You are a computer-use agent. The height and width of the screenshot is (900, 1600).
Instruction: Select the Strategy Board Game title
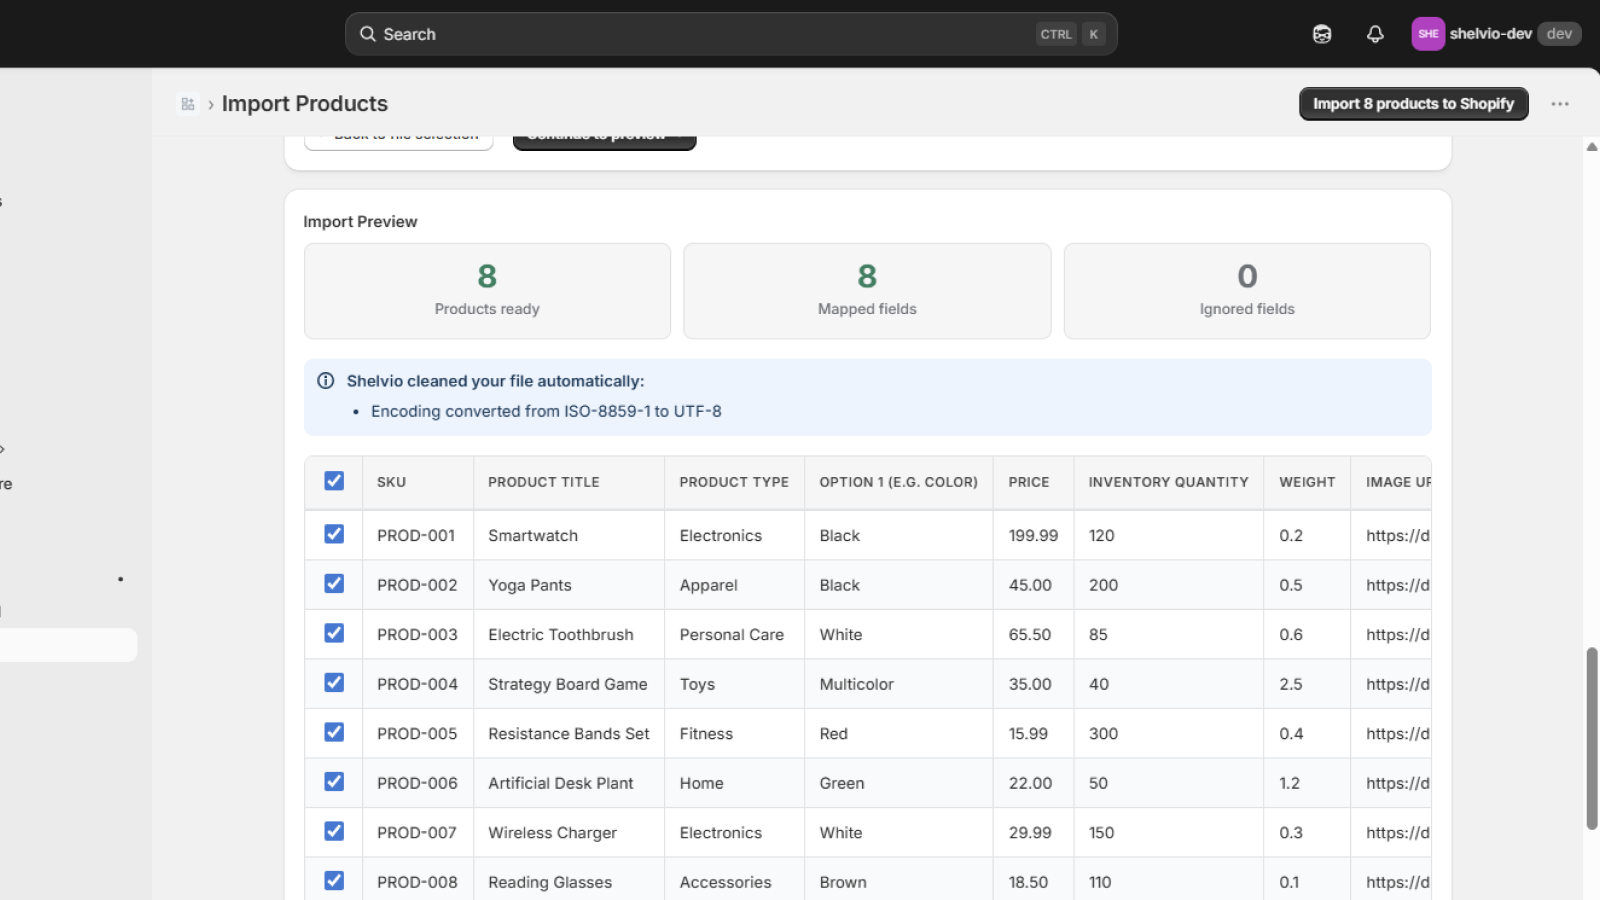click(568, 684)
